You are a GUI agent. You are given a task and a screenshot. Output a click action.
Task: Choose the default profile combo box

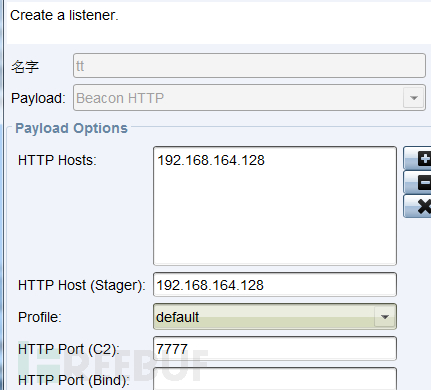click(x=275, y=317)
